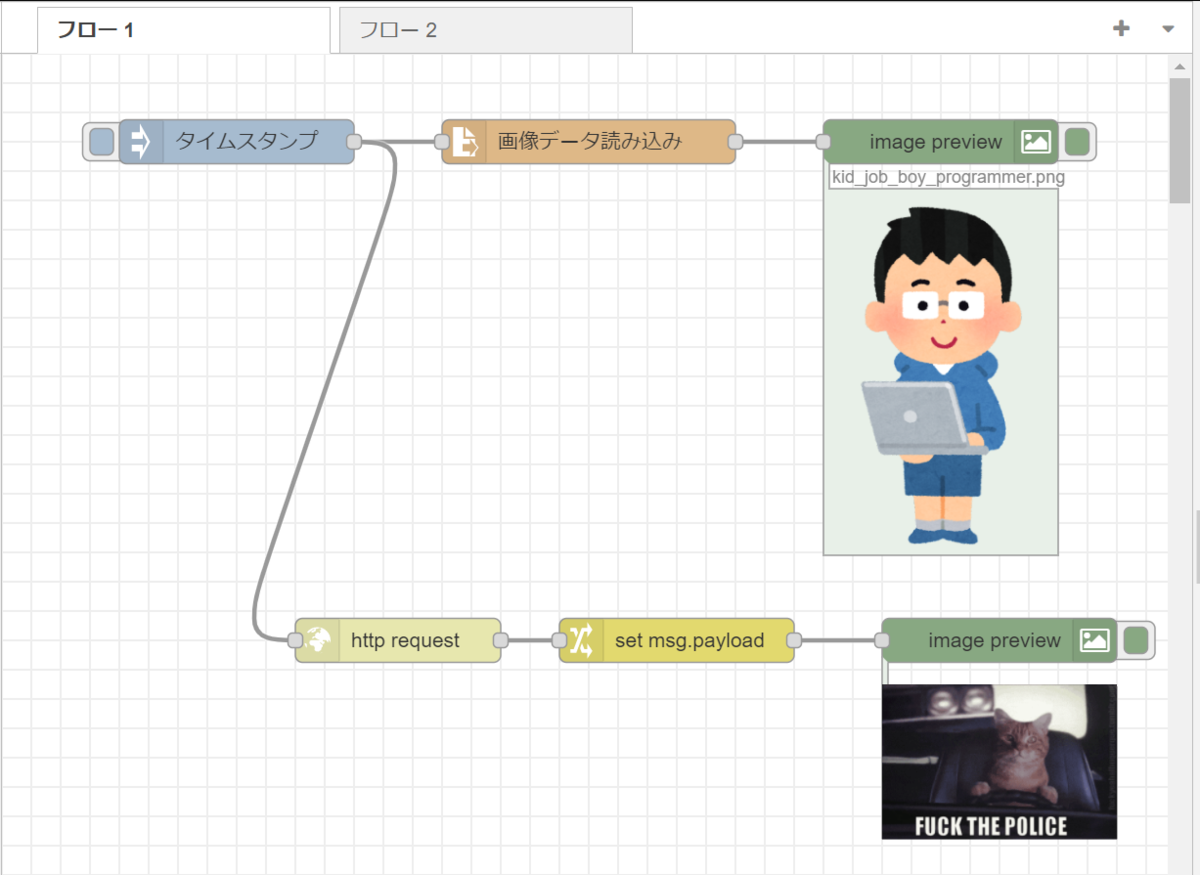The image size is (1200, 875).
Task: Toggle the lower image preview node's green button
Action: [1135, 640]
